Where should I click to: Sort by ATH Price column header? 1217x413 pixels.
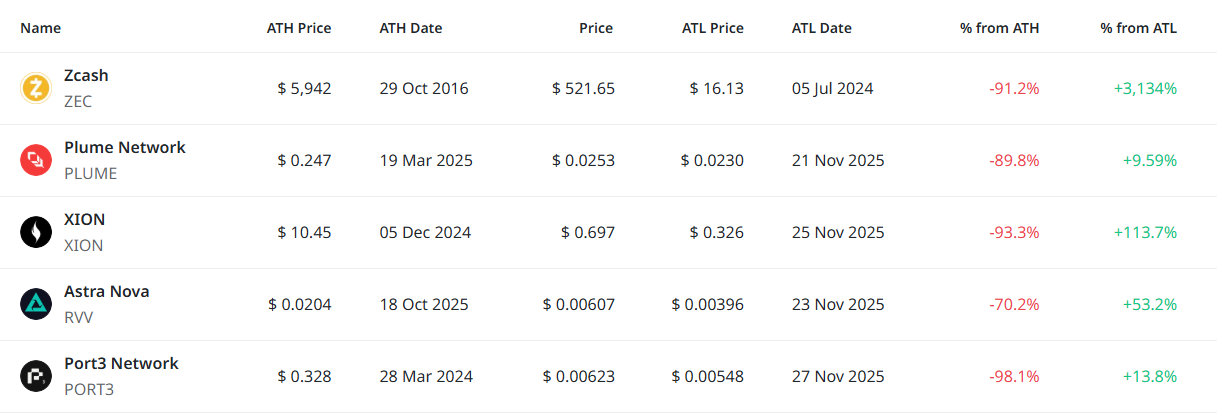(x=298, y=28)
